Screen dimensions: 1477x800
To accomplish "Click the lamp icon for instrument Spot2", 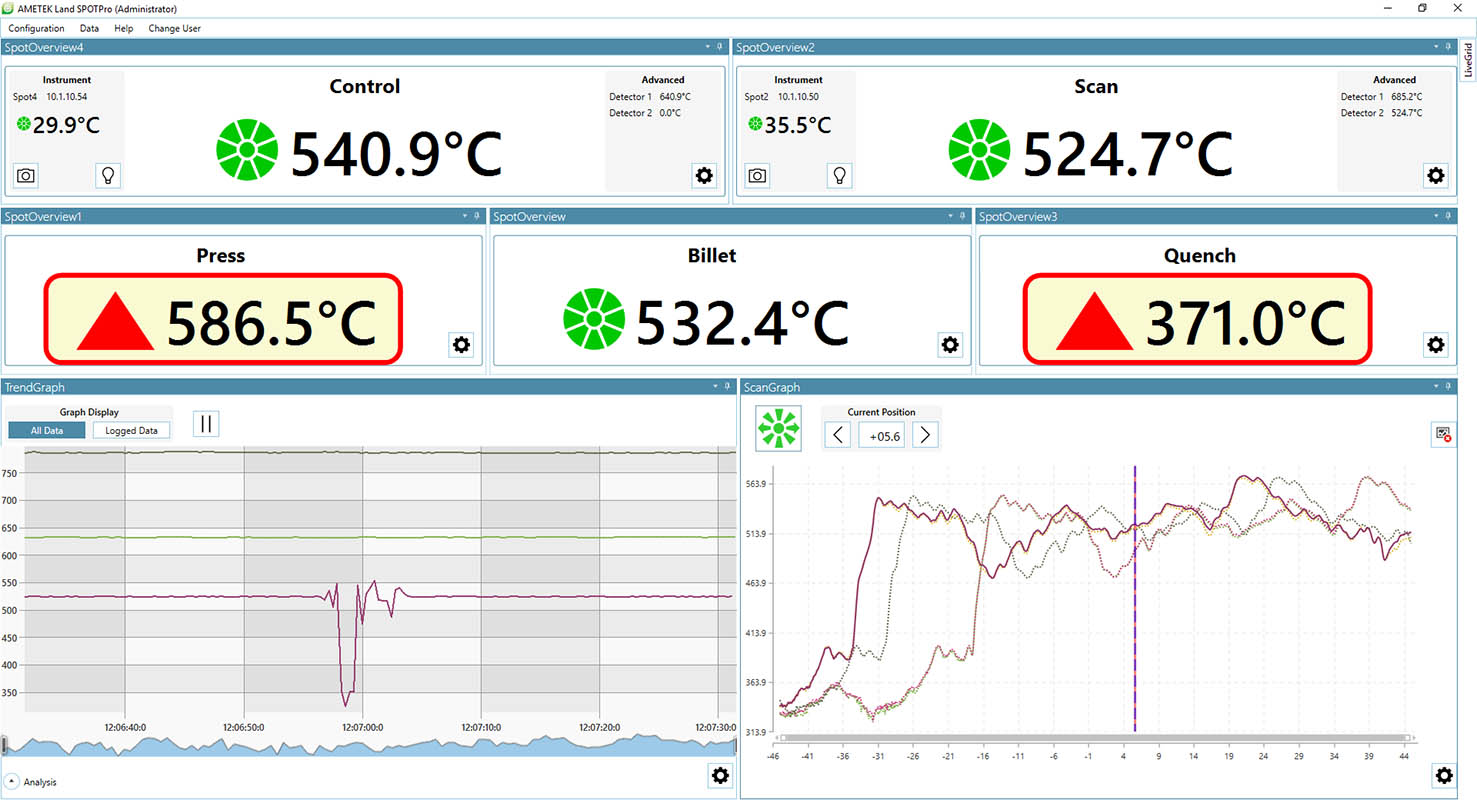I will (839, 175).
